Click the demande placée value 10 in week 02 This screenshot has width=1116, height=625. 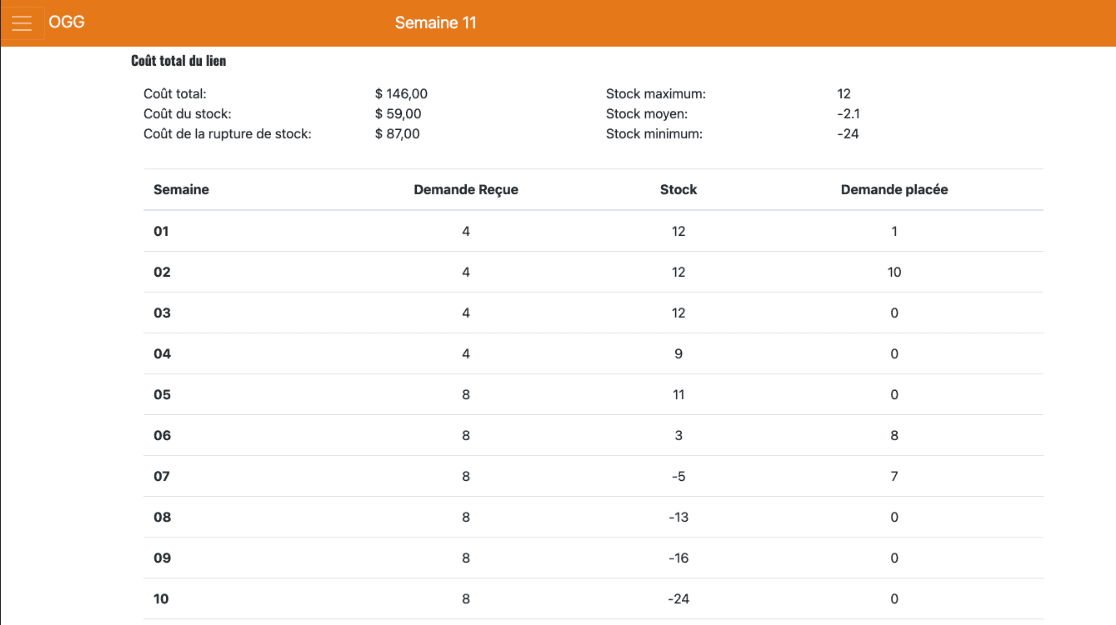click(894, 272)
